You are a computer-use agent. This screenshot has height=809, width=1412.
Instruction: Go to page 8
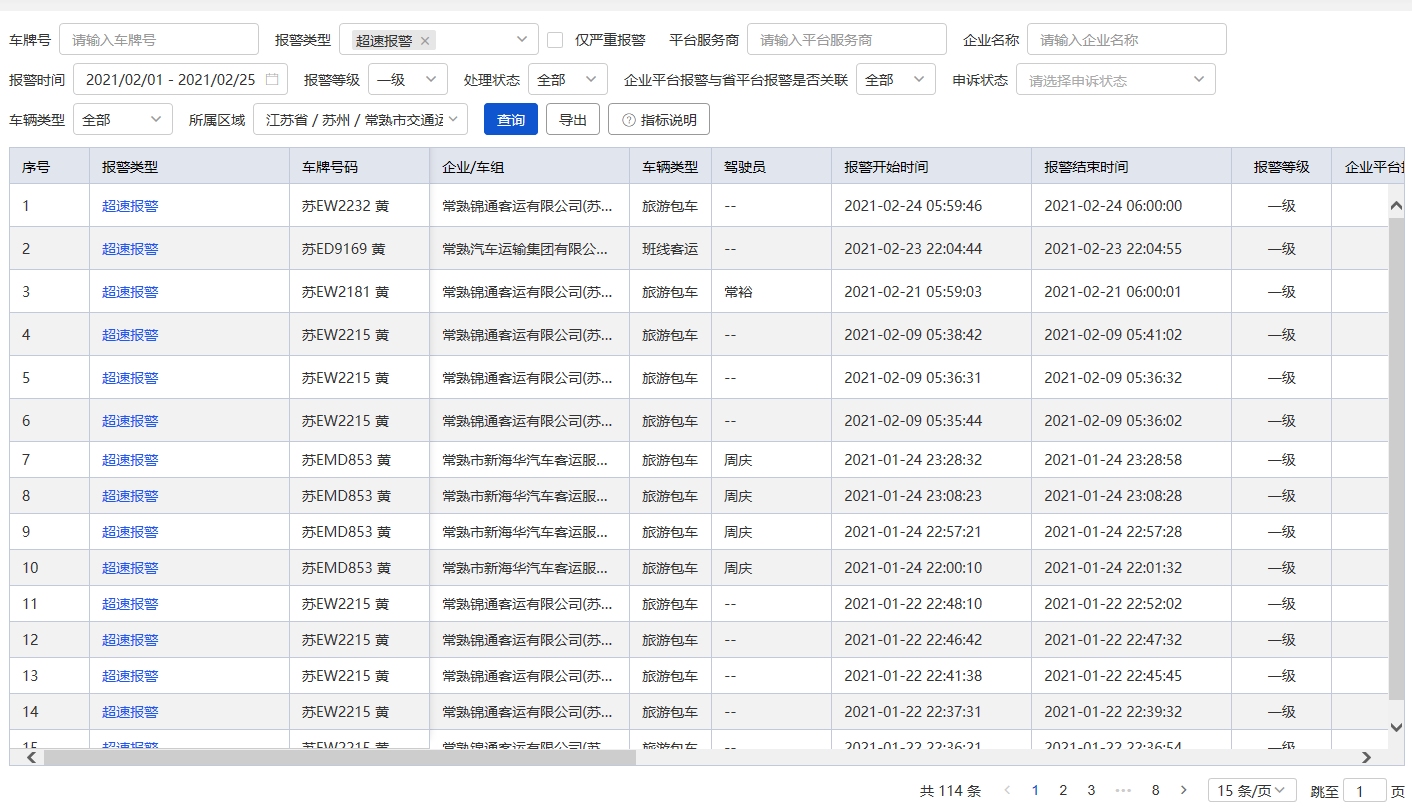click(1155, 790)
